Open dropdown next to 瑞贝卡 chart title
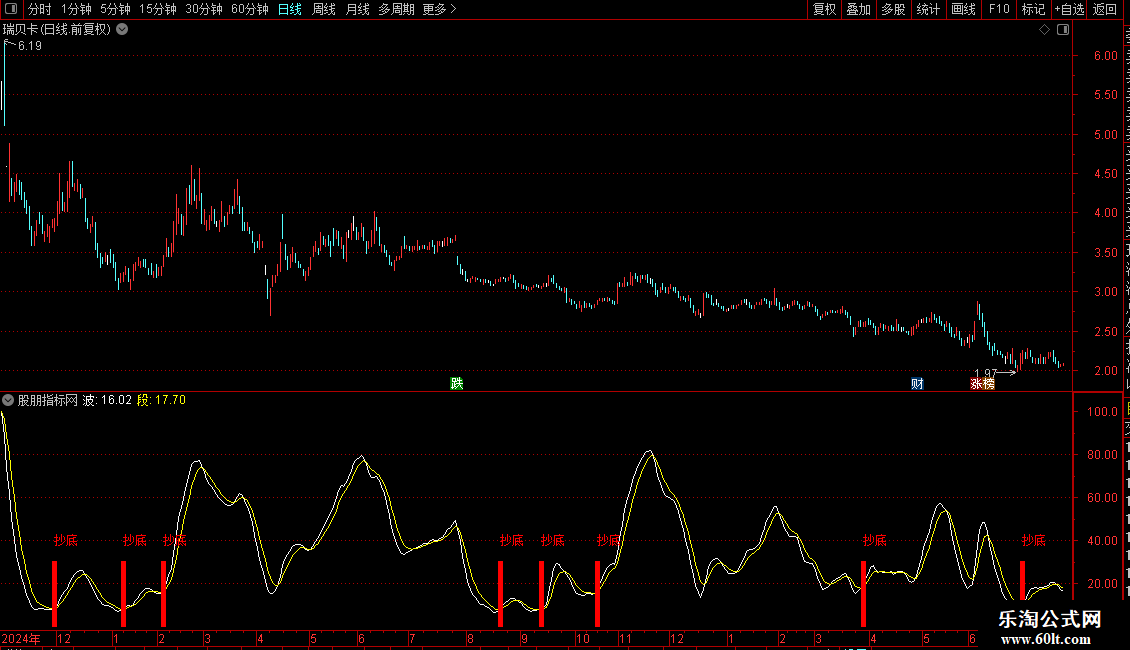 [x=123, y=29]
